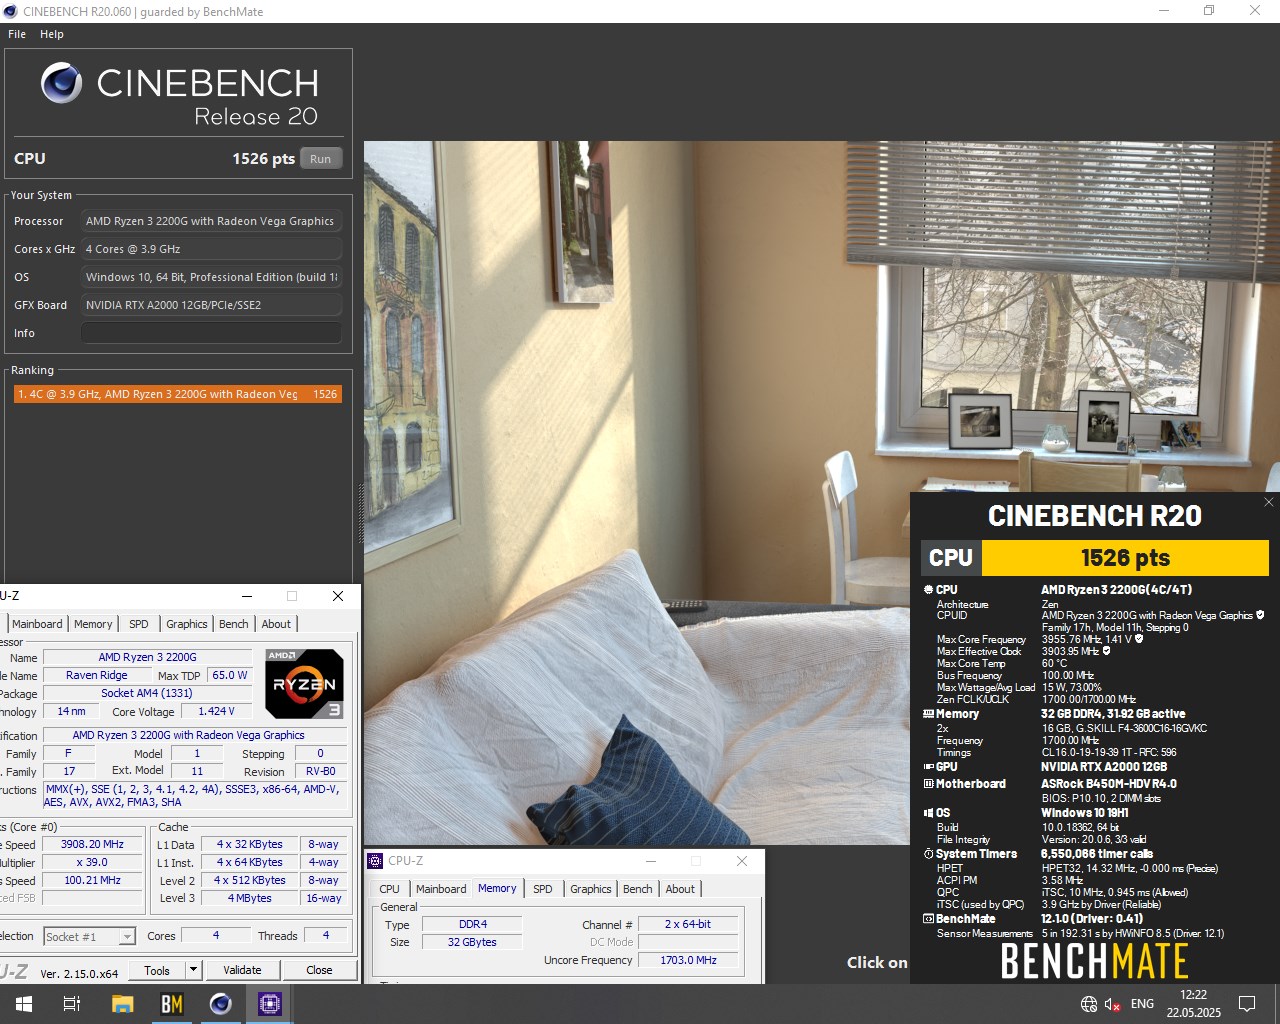Open the Cinebench Help menu
Image resolution: width=1280 pixels, height=1024 pixels.
(52, 34)
